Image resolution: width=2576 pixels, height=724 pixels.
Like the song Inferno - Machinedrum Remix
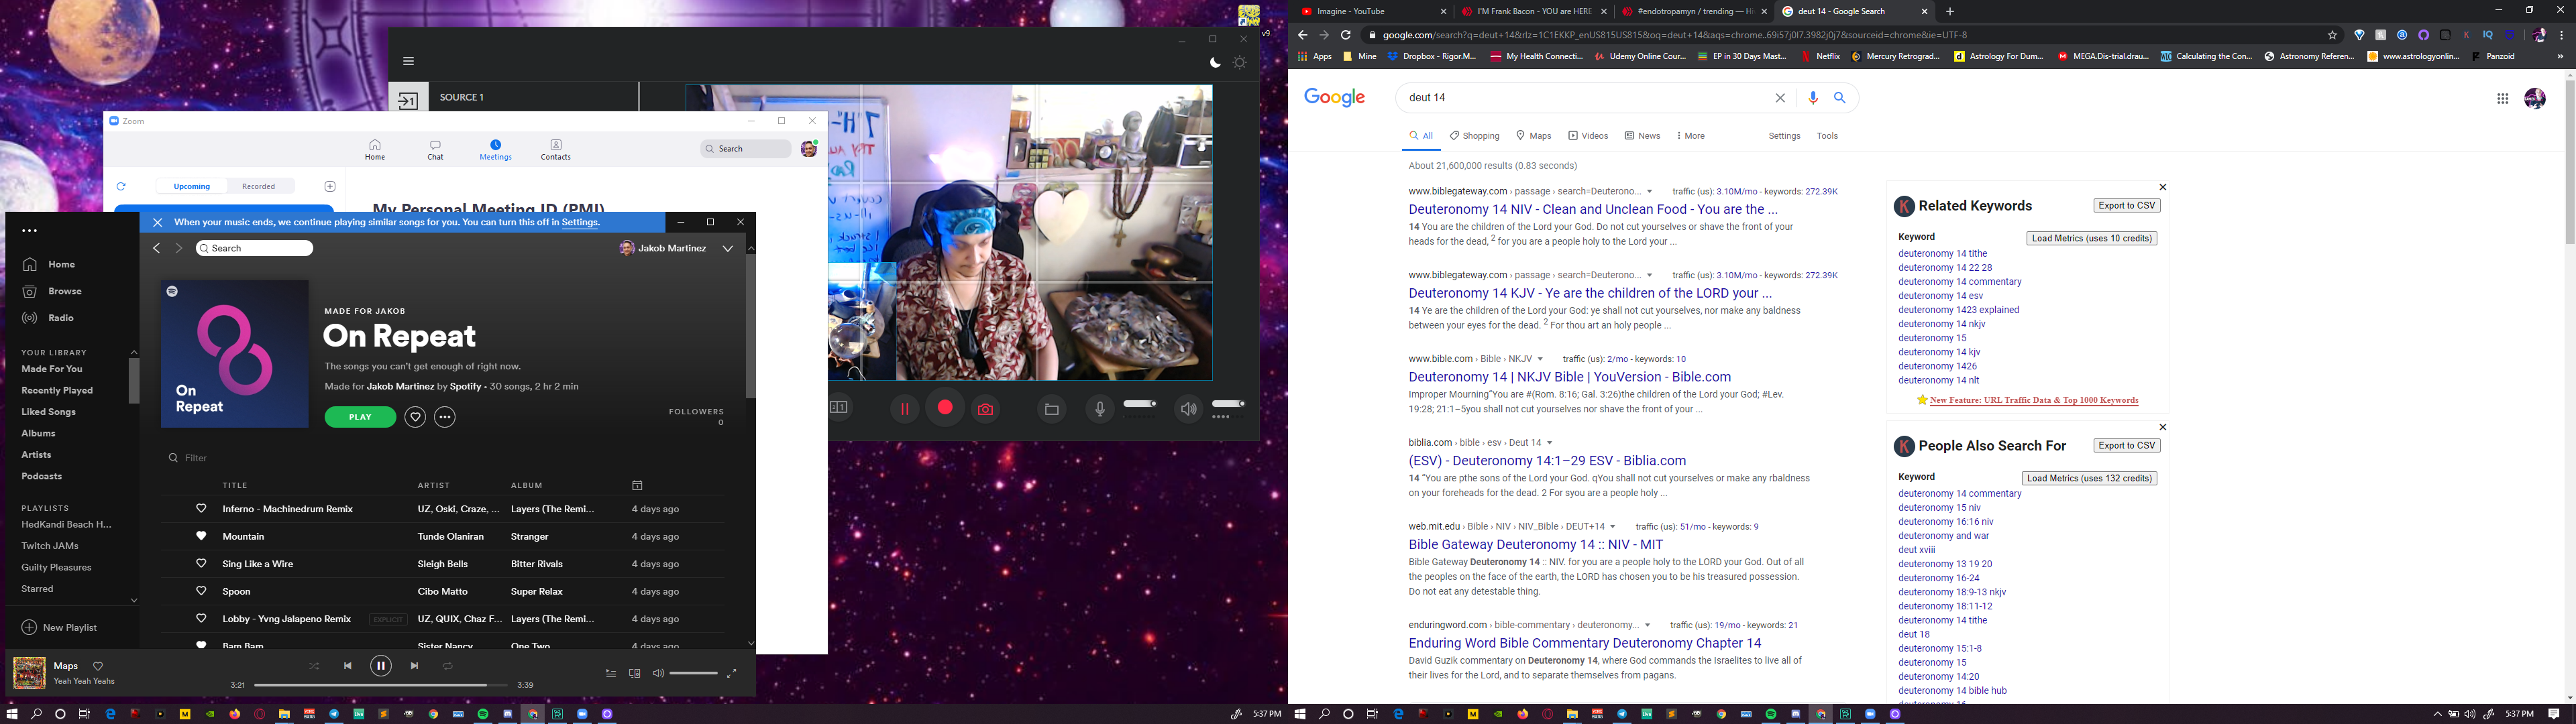(201, 509)
